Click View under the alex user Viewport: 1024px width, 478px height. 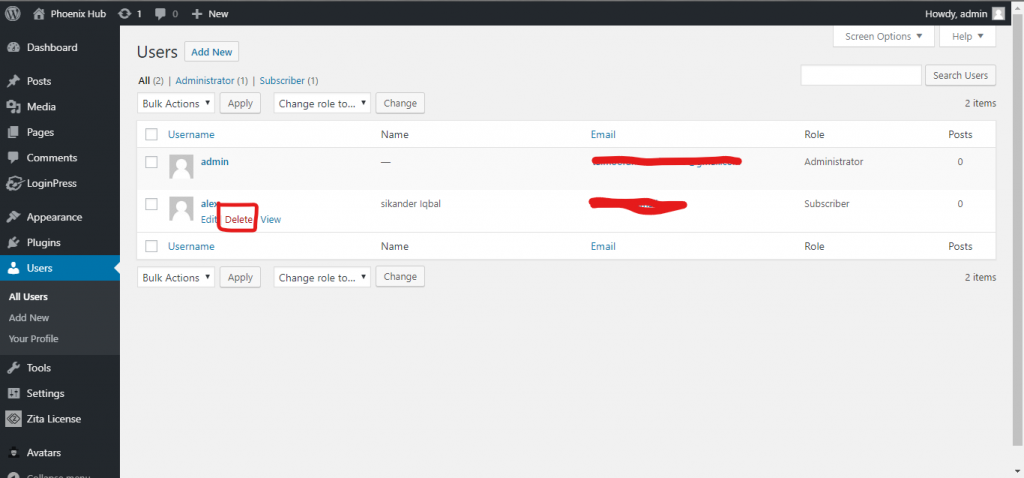coord(270,219)
